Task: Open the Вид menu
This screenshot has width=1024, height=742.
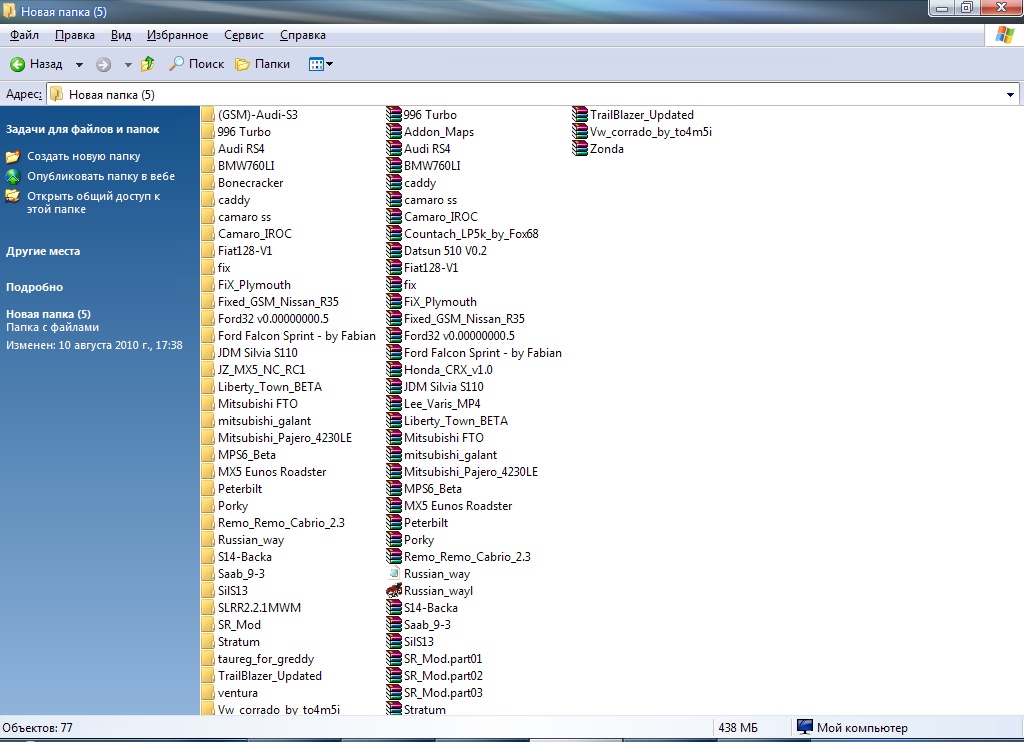Action: (x=121, y=35)
